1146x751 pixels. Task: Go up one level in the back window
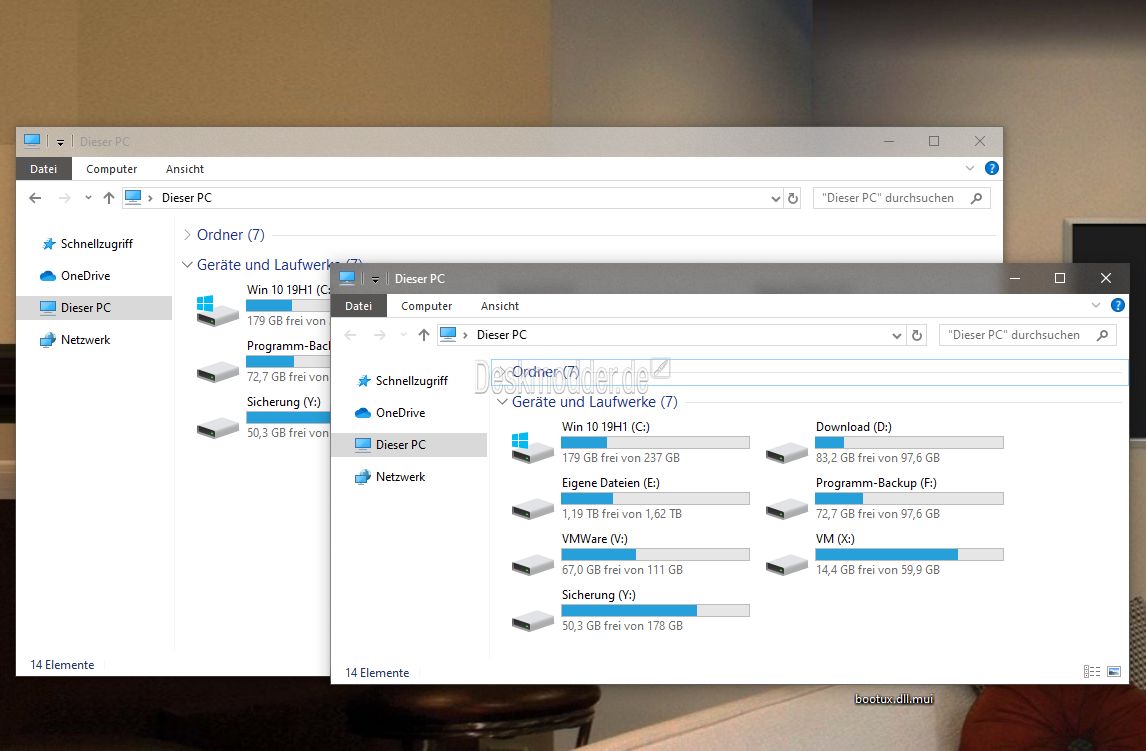click(109, 198)
